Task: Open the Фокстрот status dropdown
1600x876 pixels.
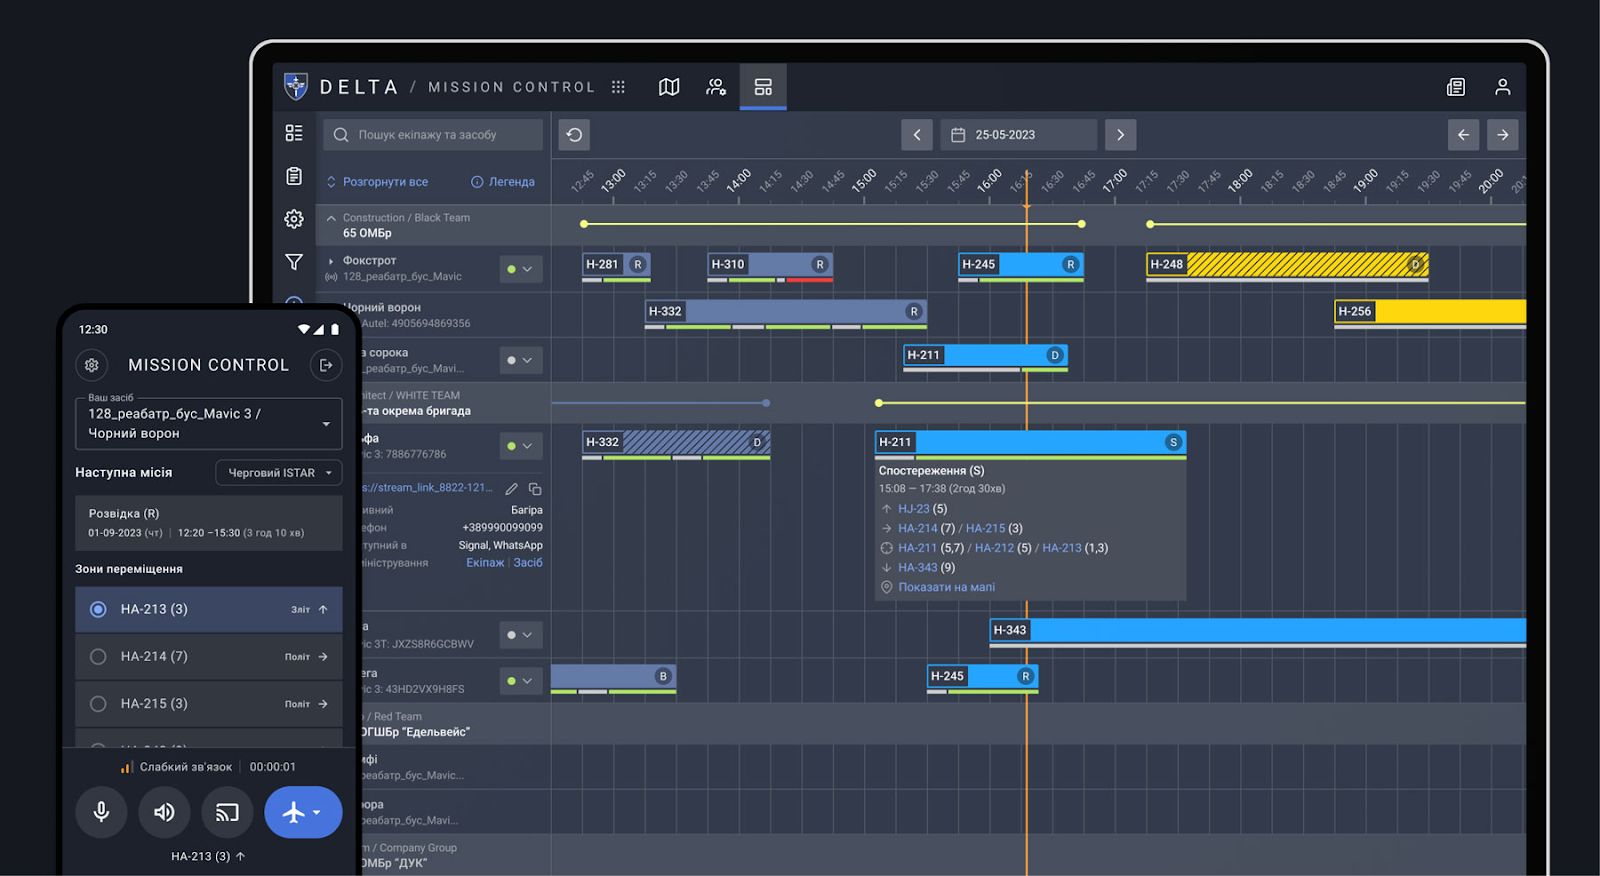Action: (520, 269)
